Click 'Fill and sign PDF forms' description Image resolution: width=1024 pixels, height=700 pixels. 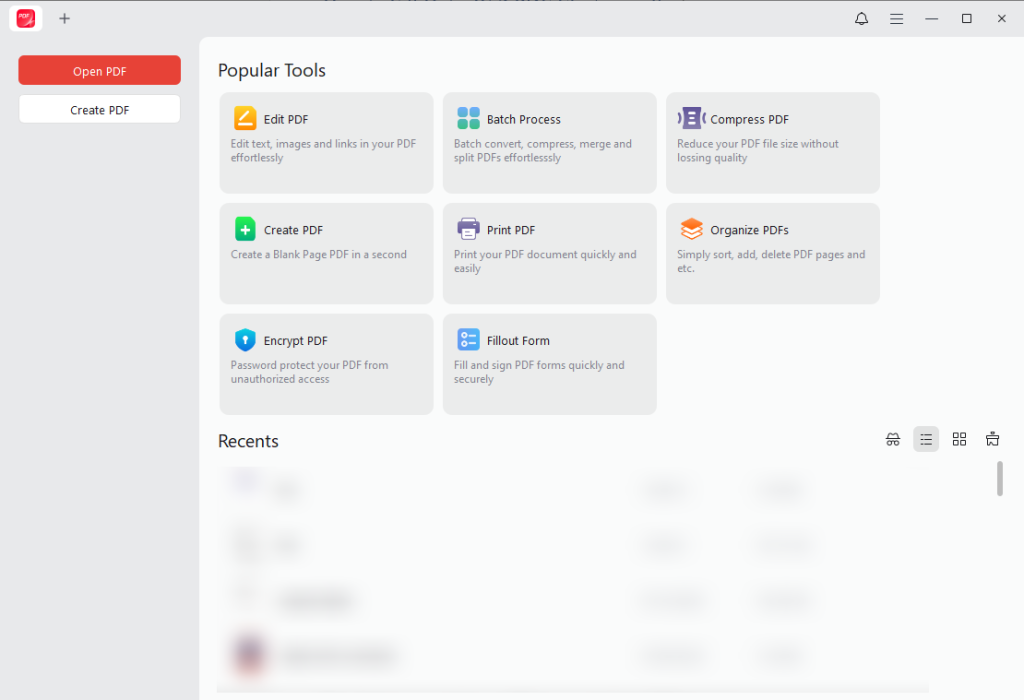pyautogui.click(x=539, y=372)
